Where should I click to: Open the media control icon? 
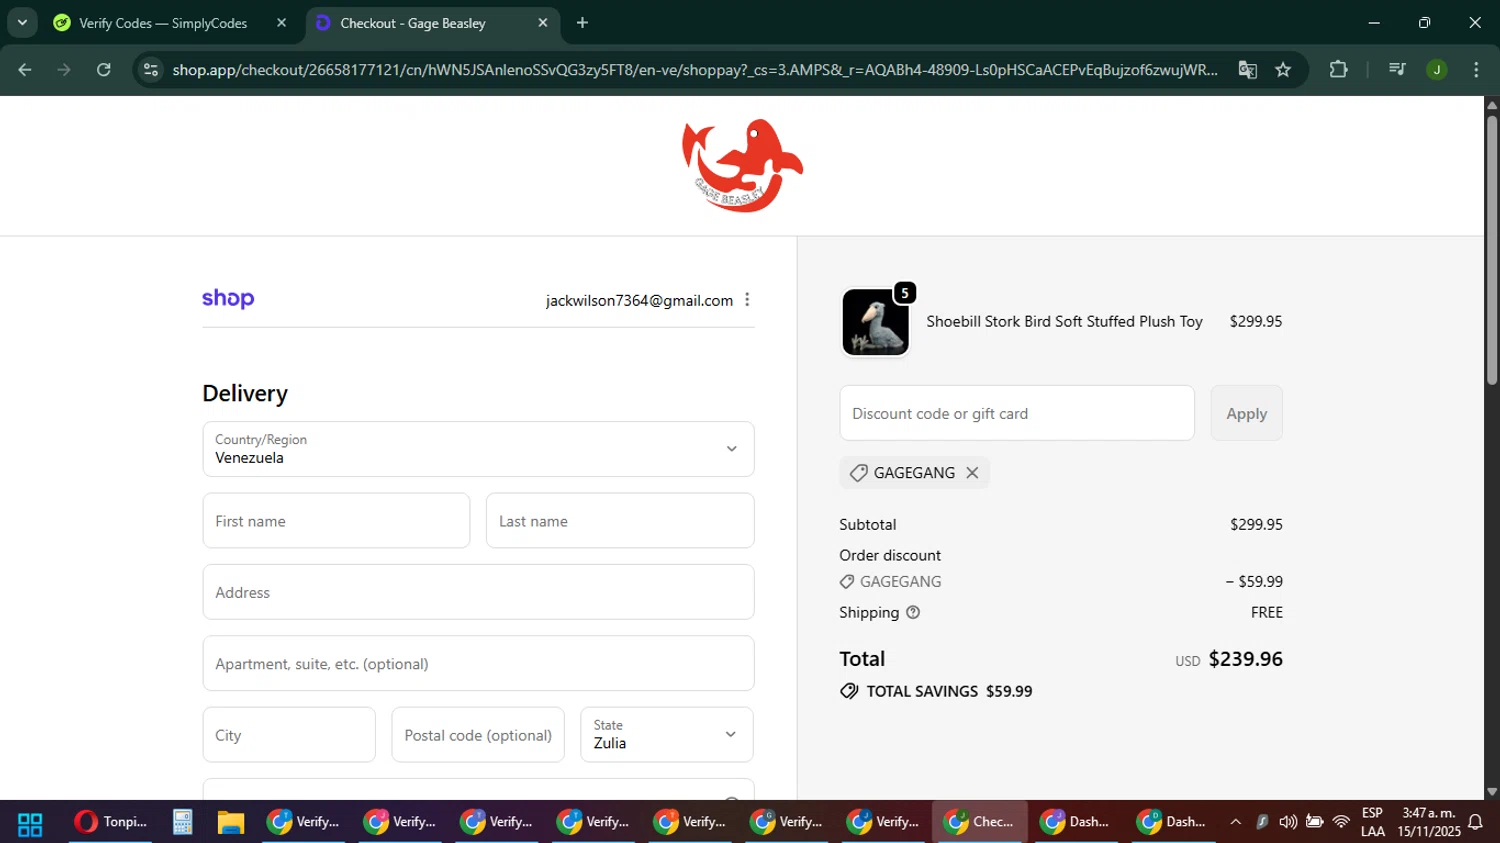click(1397, 70)
